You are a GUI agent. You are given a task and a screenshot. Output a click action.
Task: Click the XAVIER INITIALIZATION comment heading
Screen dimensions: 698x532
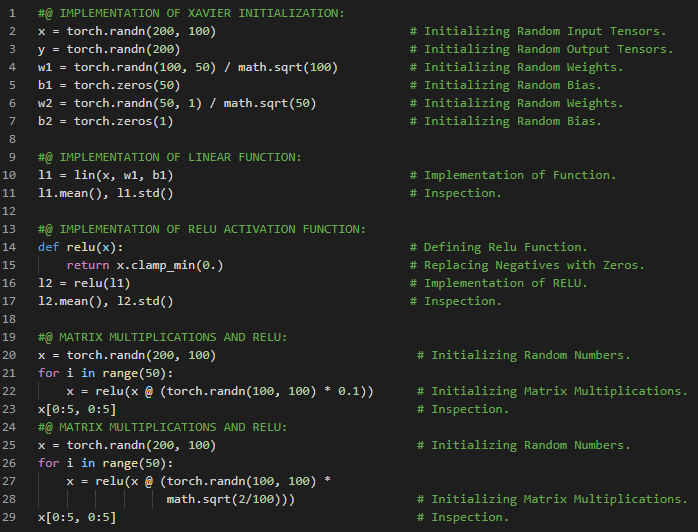(190, 13)
